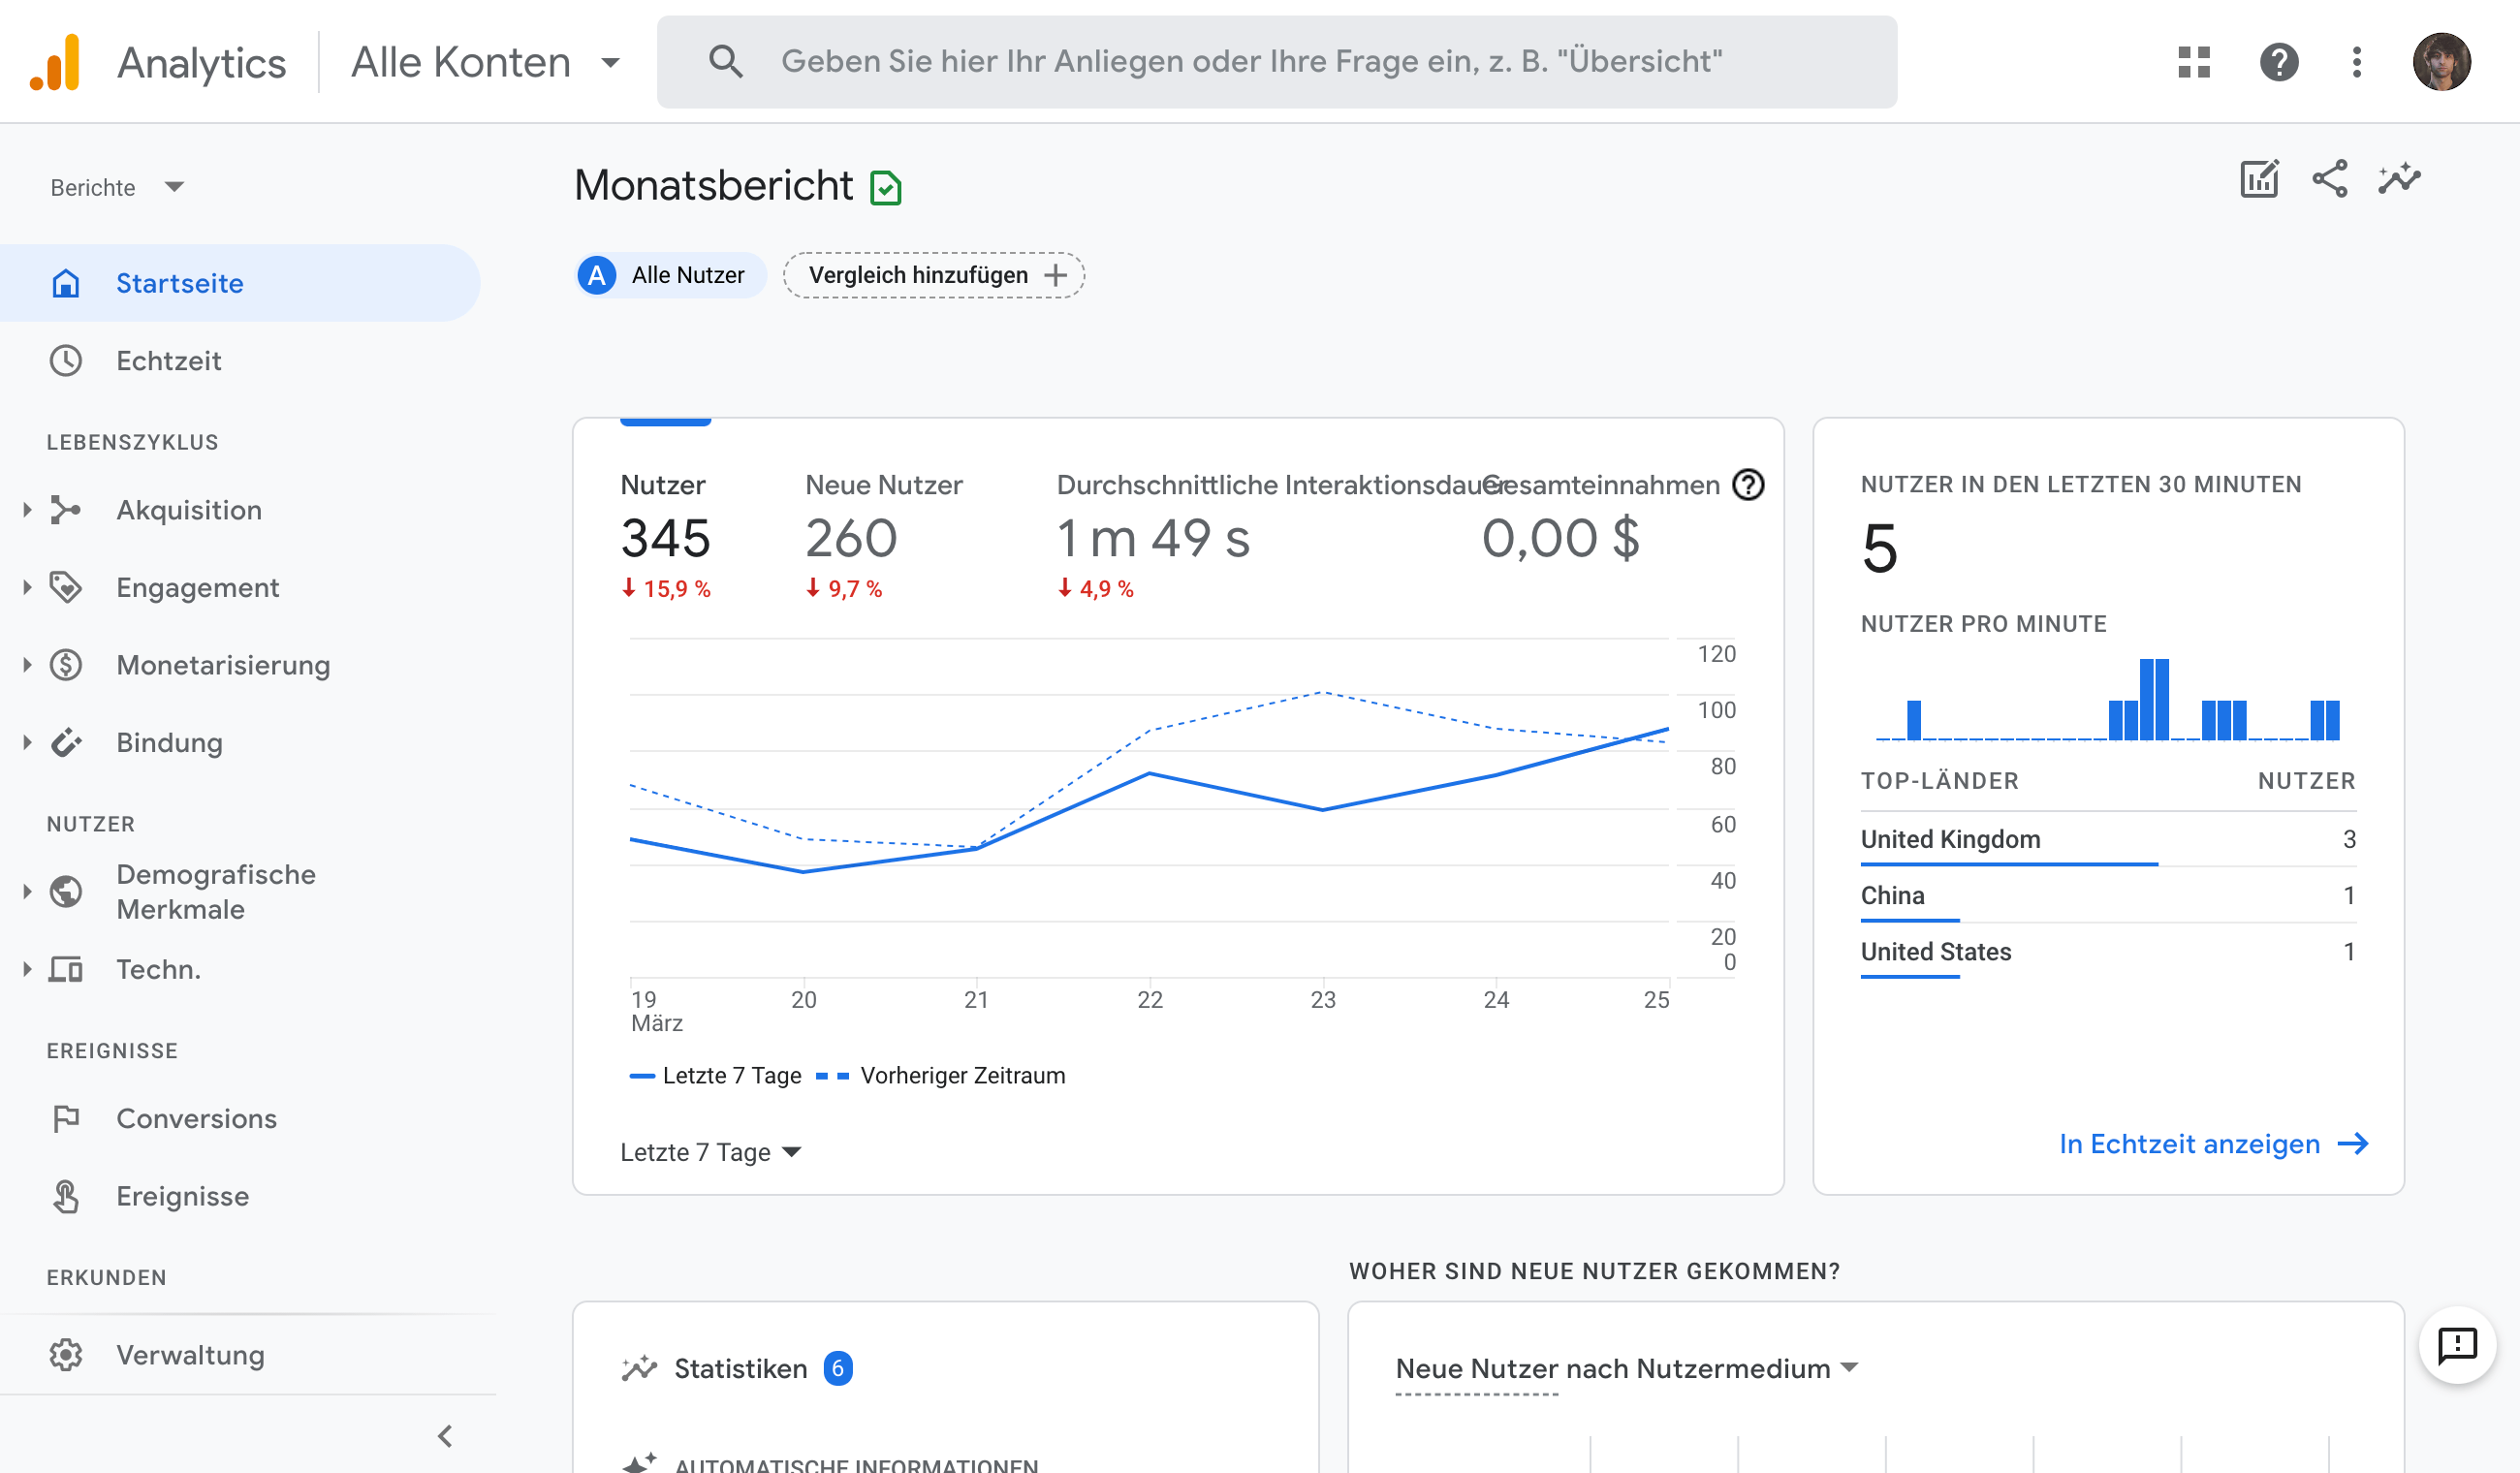Viewport: 2520px width, 1473px height.
Task: Open the Letzte 7 Tage date dropdown
Action: (x=710, y=1152)
